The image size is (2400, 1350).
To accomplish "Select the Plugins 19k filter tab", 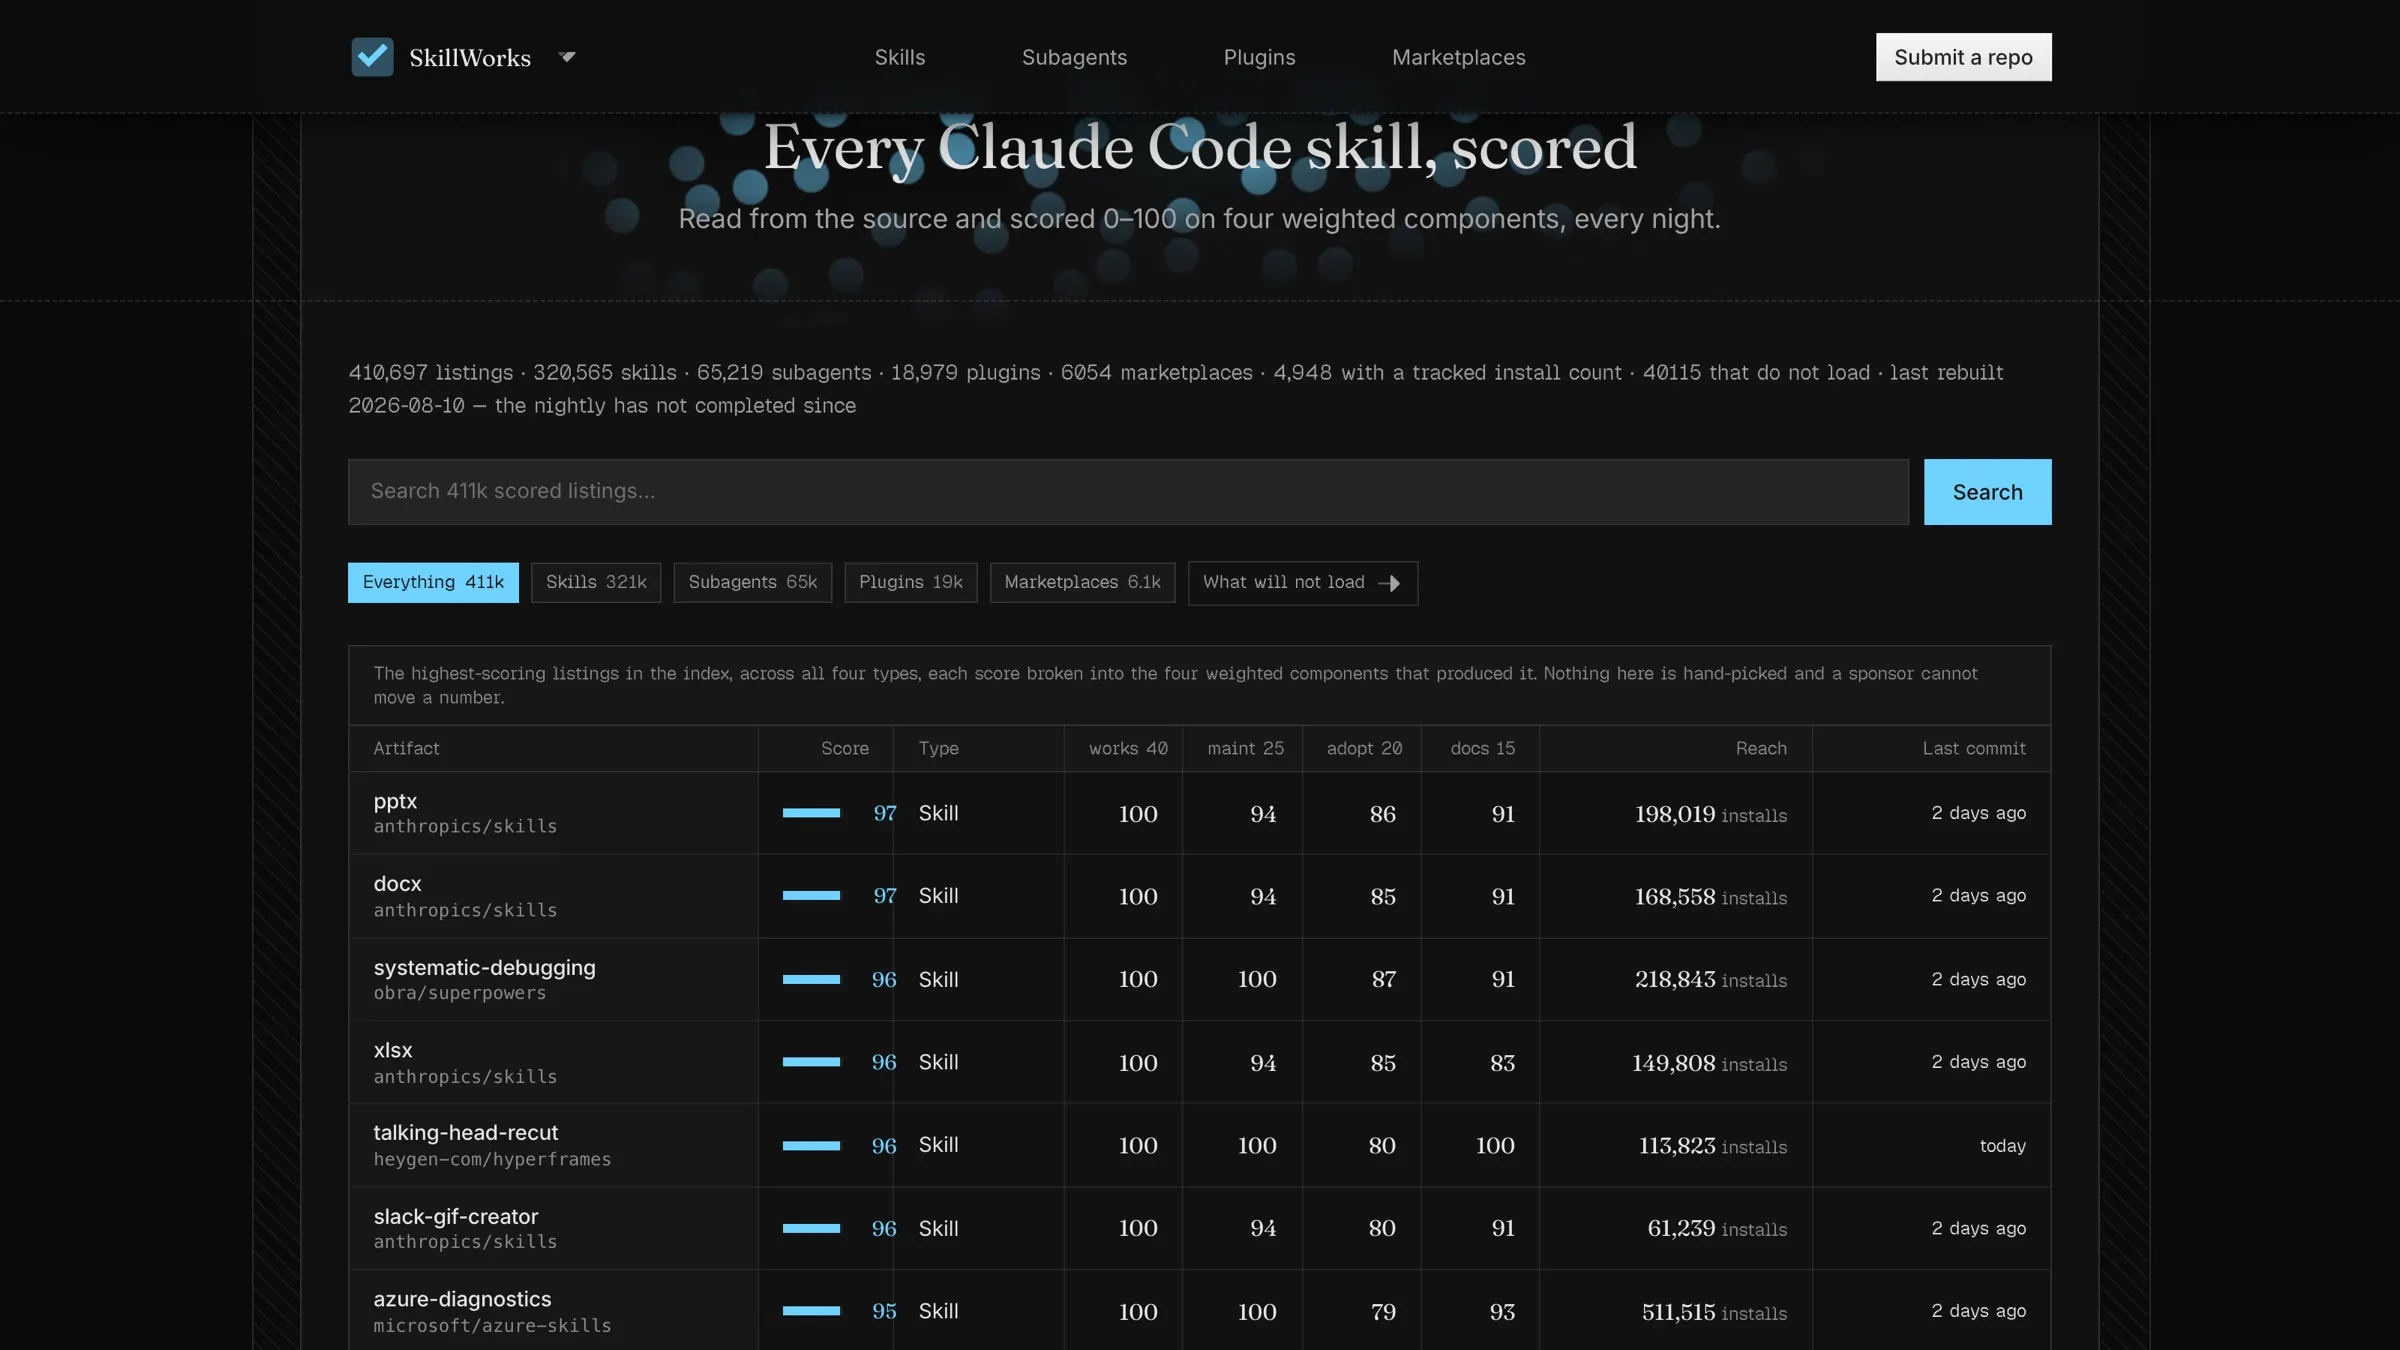I will click(x=911, y=583).
